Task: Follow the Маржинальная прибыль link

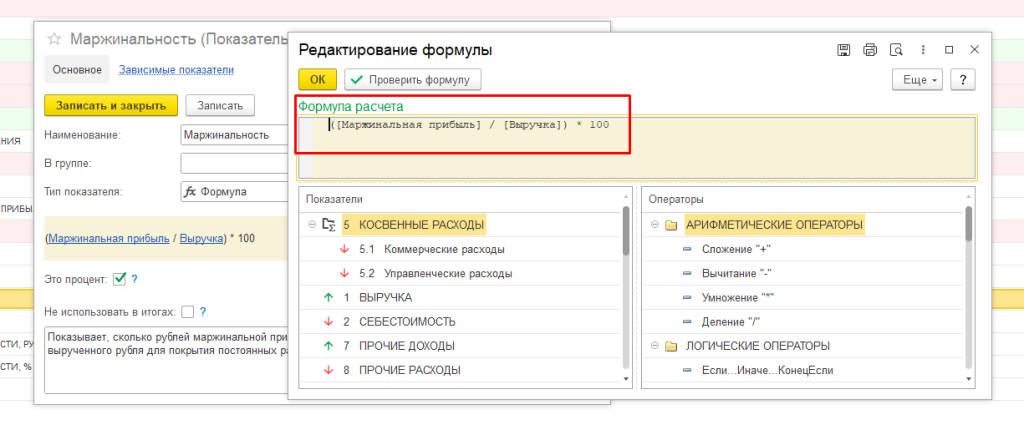Action: tap(108, 238)
